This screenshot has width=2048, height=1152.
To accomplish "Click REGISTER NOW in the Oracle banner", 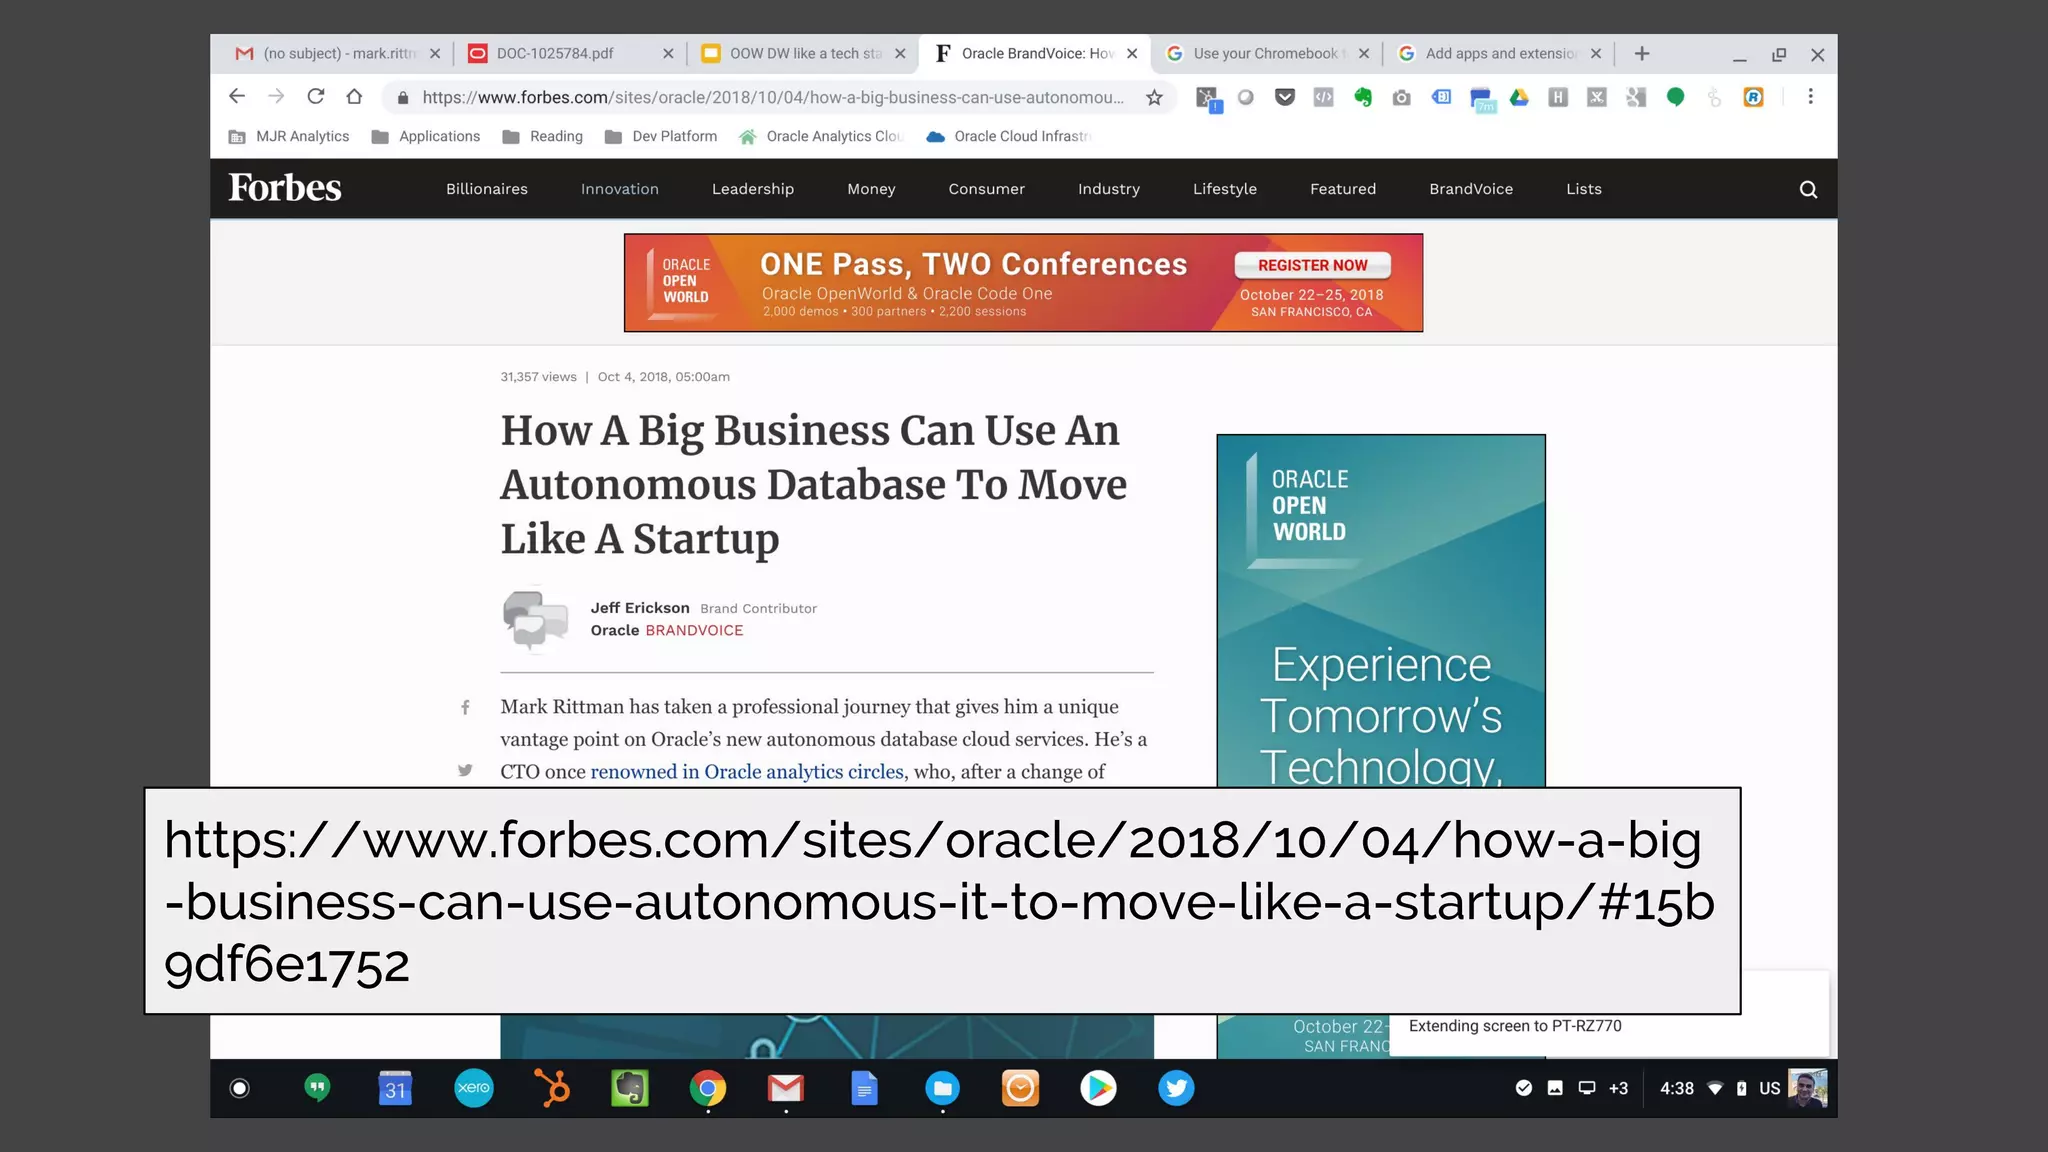I will pos(1313,265).
